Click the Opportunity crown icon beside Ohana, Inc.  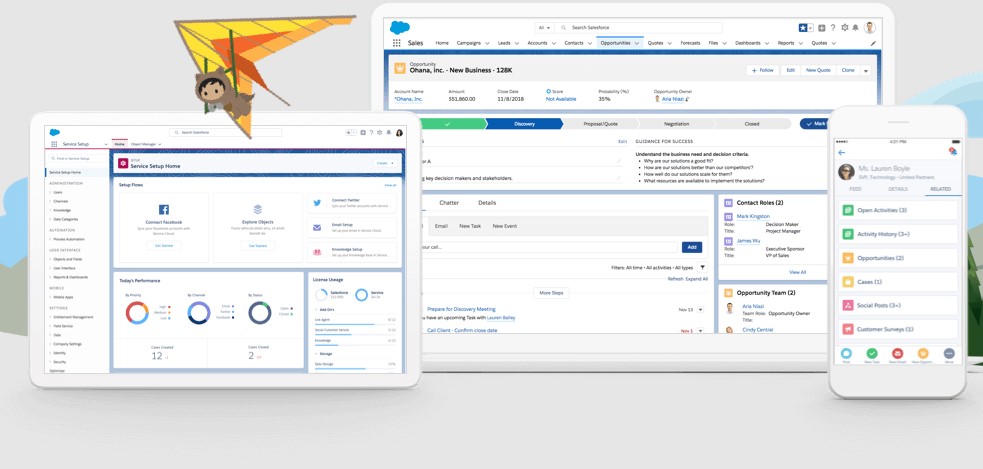coord(399,68)
